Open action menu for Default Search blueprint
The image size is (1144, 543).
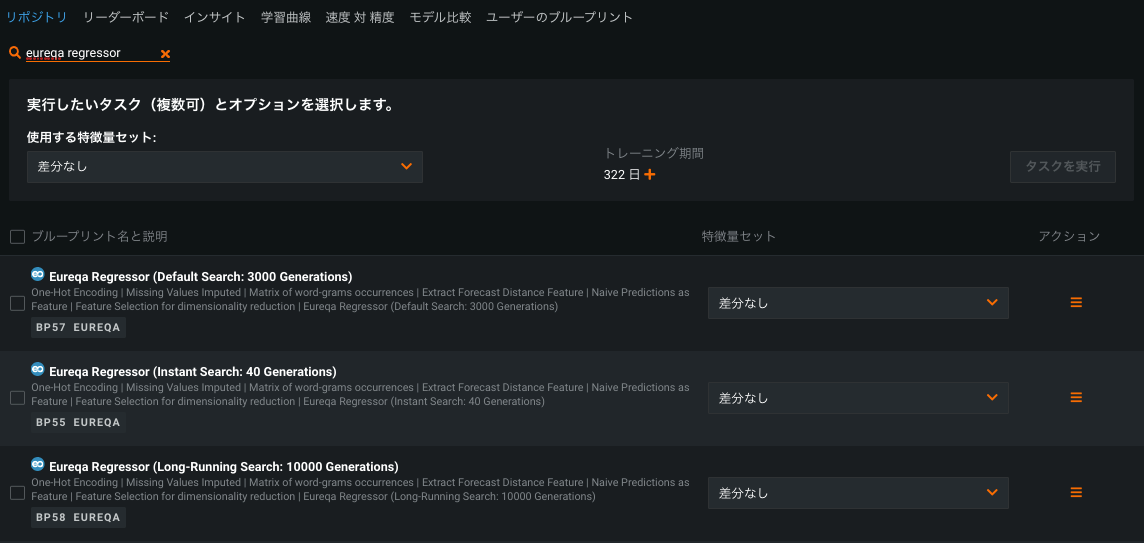[x=1075, y=302]
